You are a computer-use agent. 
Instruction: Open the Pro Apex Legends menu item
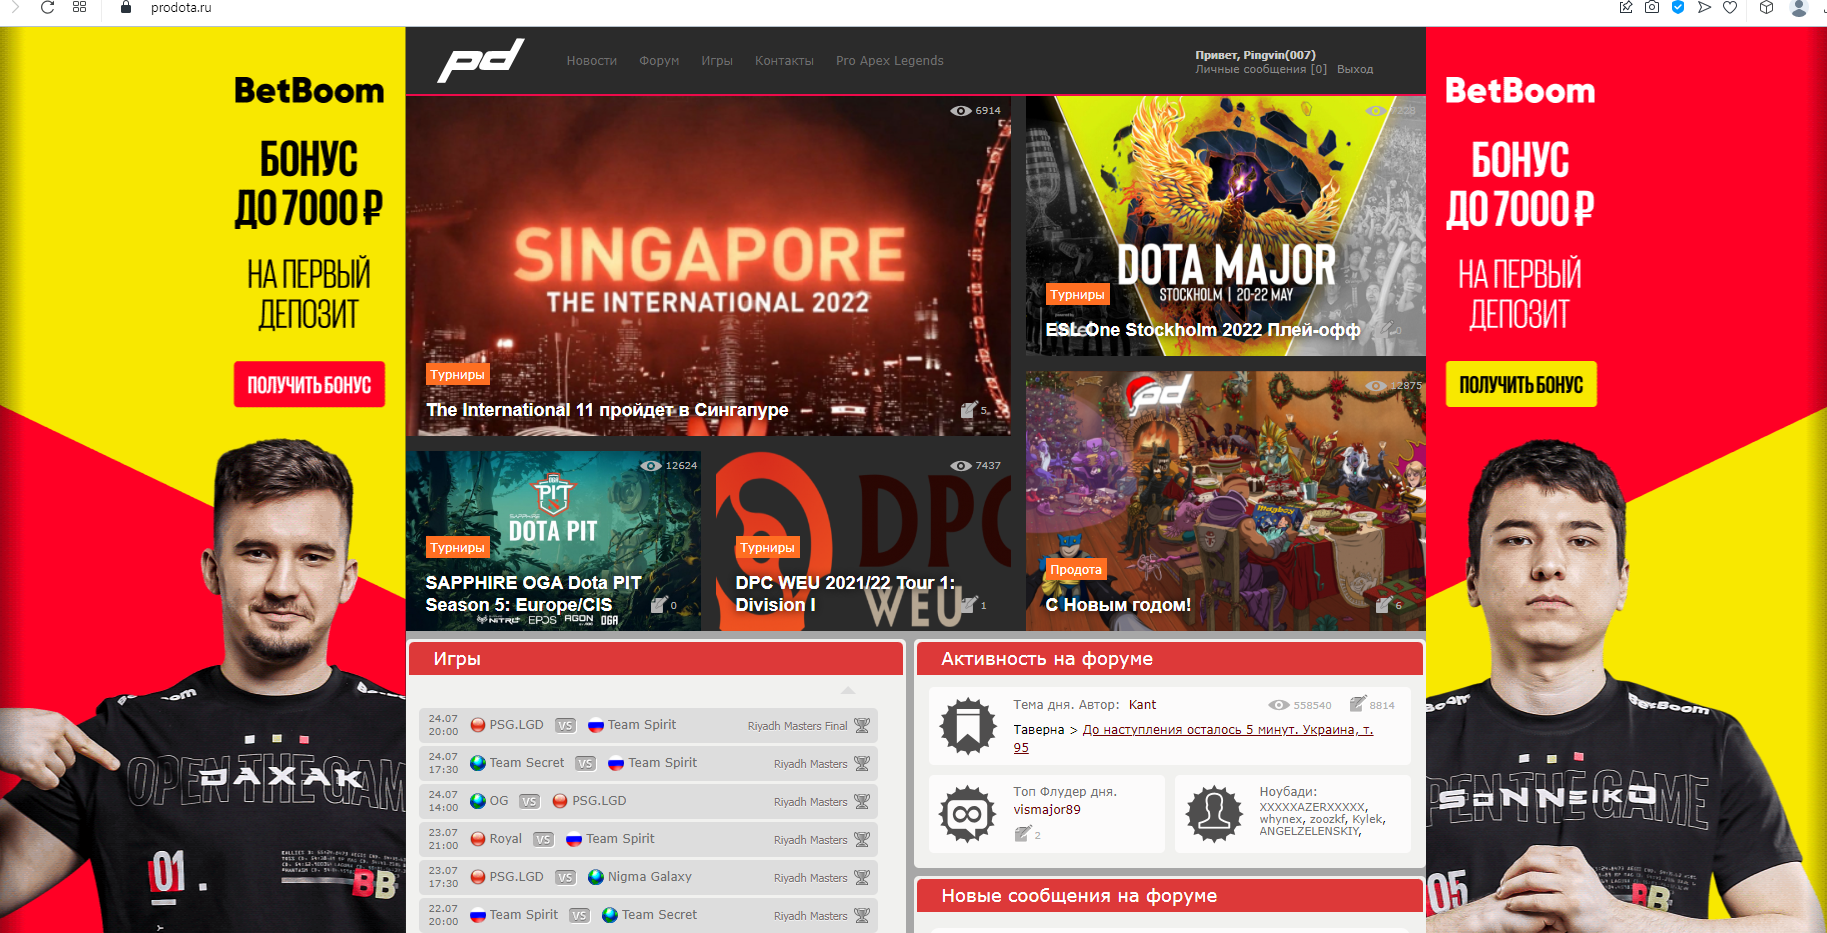tap(890, 61)
